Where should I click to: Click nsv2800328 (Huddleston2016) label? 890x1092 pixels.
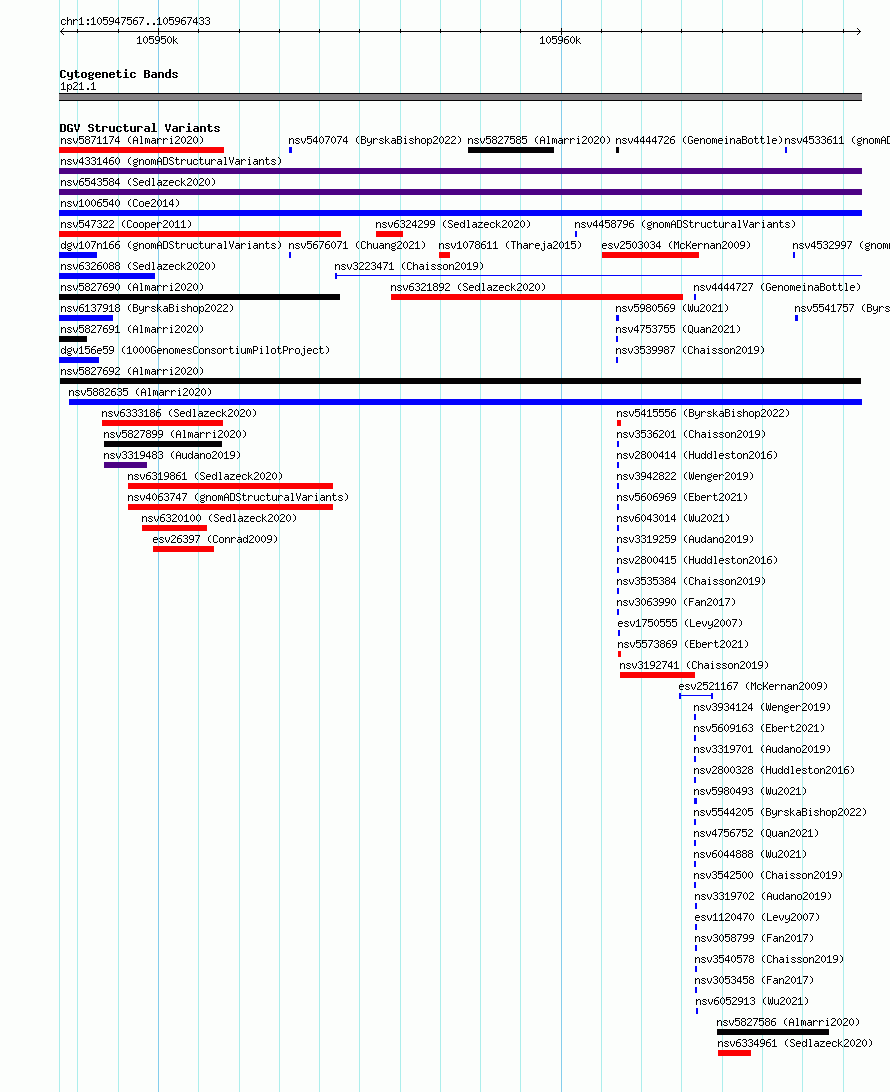(x=774, y=770)
